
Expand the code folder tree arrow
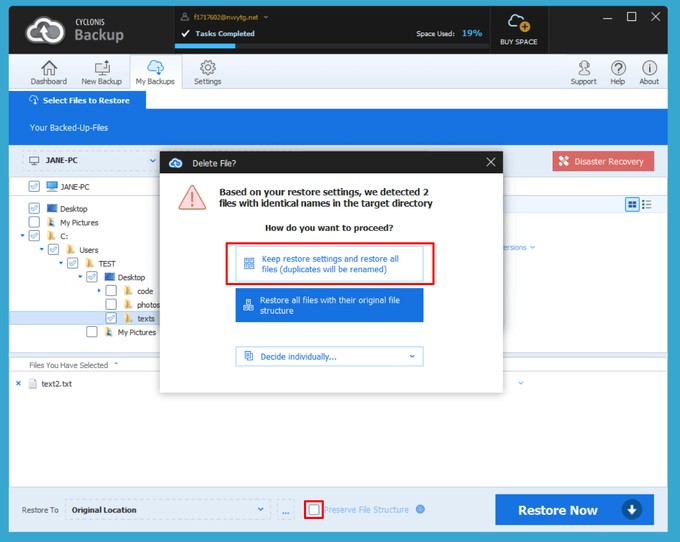point(99,291)
